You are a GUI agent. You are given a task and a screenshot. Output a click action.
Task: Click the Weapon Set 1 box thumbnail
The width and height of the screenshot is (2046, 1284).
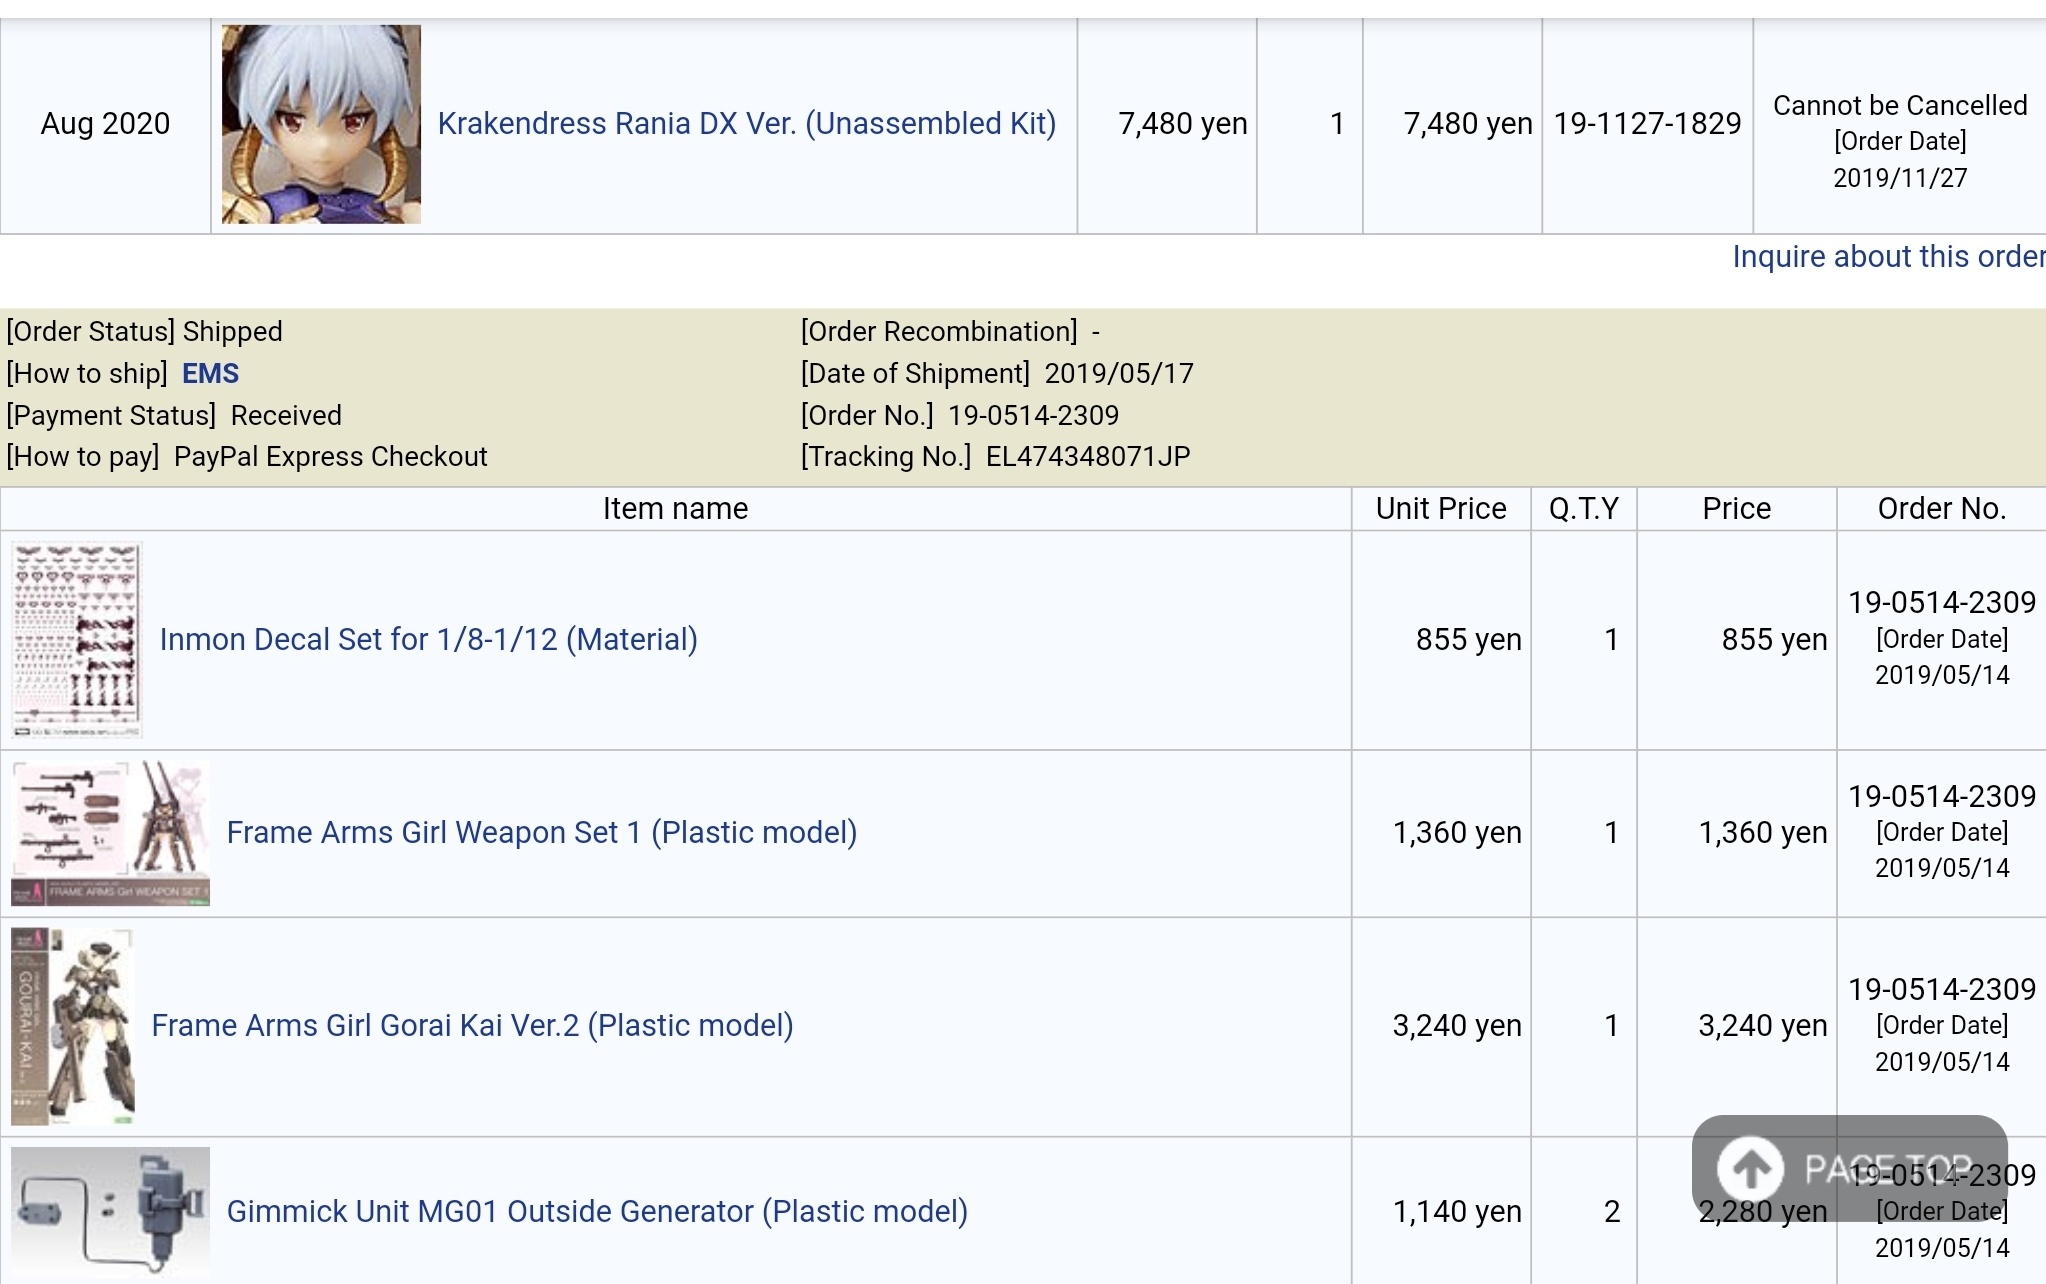coord(110,833)
